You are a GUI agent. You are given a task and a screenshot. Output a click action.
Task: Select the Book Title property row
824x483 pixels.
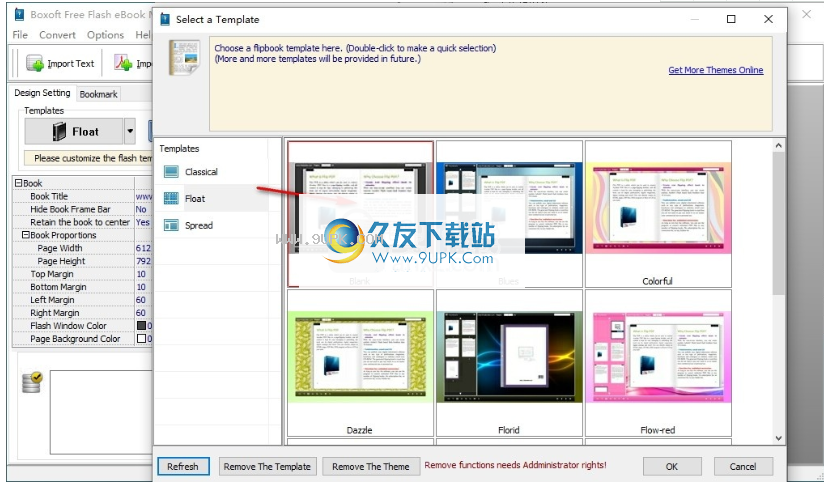(83, 196)
